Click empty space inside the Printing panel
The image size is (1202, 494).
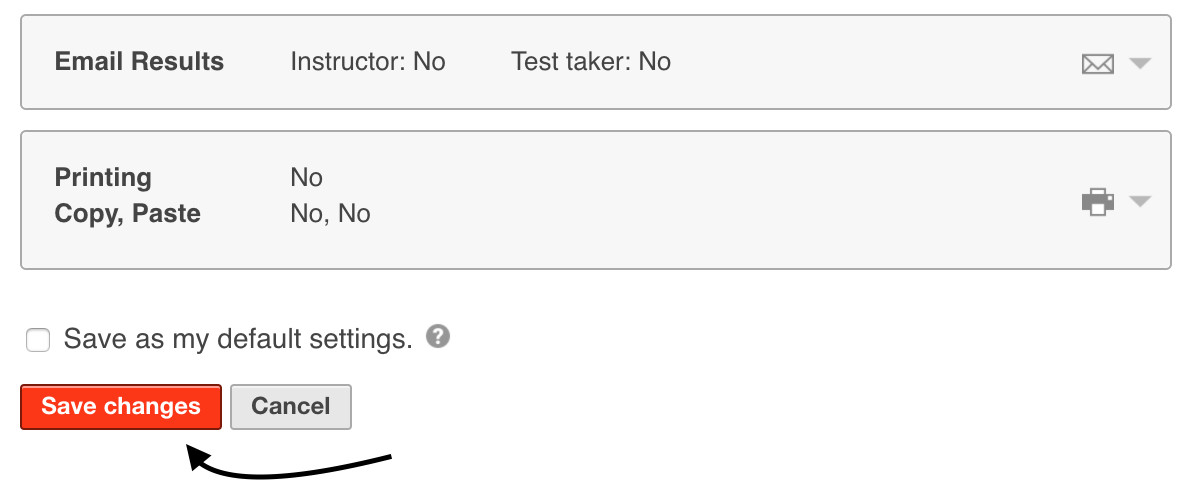tap(700, 198)
